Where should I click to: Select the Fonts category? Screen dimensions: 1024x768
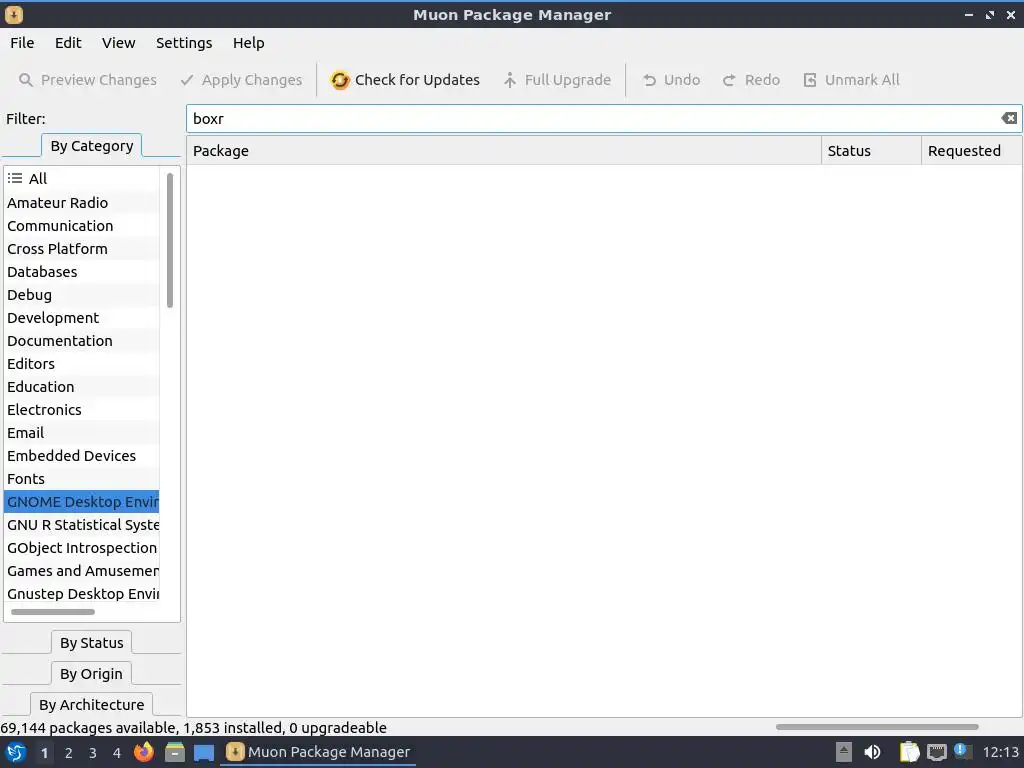[82, 479]
